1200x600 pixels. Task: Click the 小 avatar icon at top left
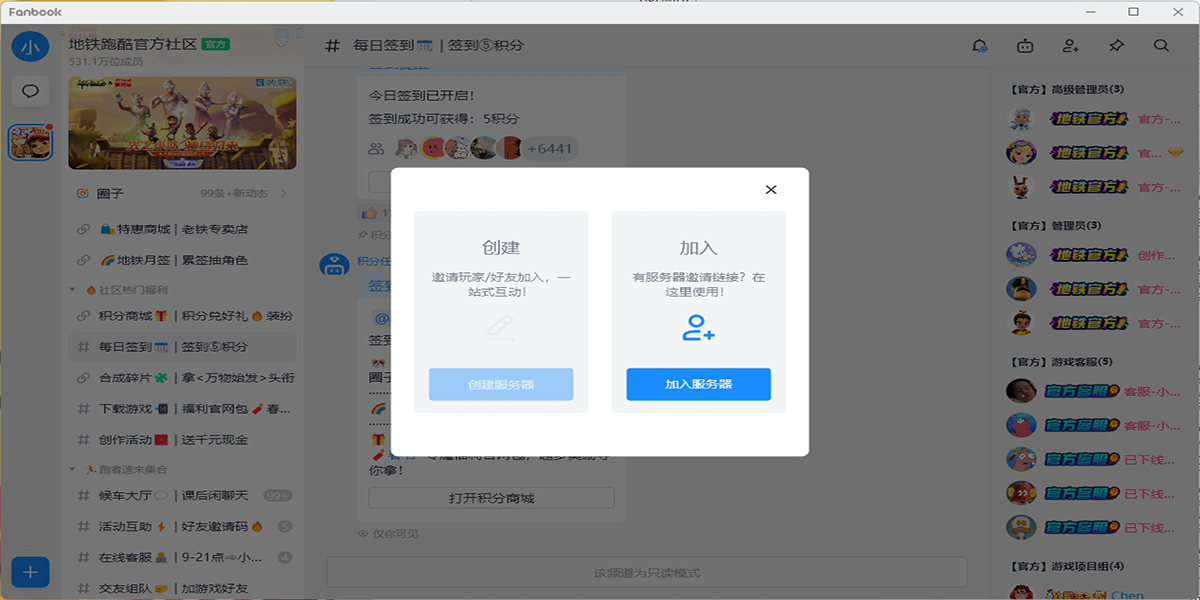point(30,45)
